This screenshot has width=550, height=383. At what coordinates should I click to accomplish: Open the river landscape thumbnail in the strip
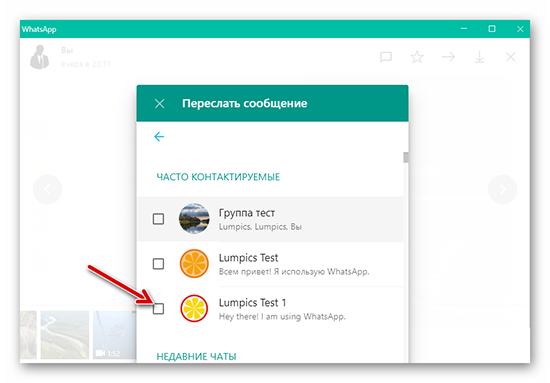click(65, 335)
